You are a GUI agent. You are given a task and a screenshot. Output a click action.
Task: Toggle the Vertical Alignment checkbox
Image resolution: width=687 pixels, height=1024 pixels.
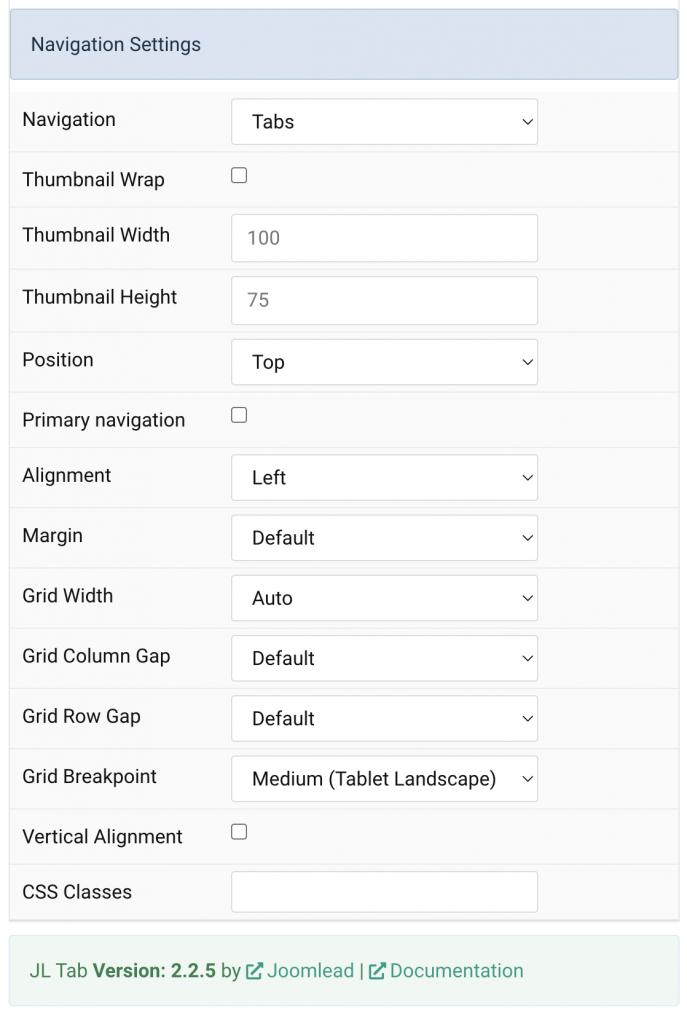pyautogui.click(x=238, y=831)
